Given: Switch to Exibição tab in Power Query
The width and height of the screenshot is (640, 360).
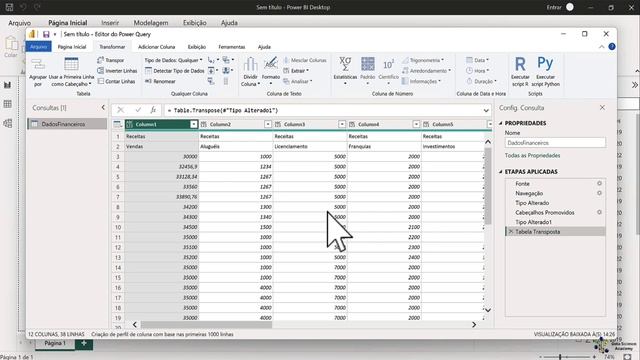Looking at the screenshot, I should pos(197,47).
